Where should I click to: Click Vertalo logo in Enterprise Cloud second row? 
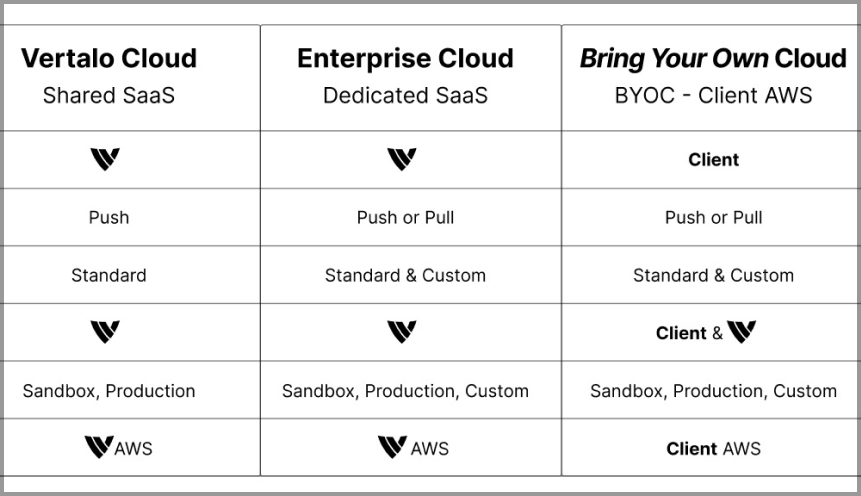click(401, 159)
